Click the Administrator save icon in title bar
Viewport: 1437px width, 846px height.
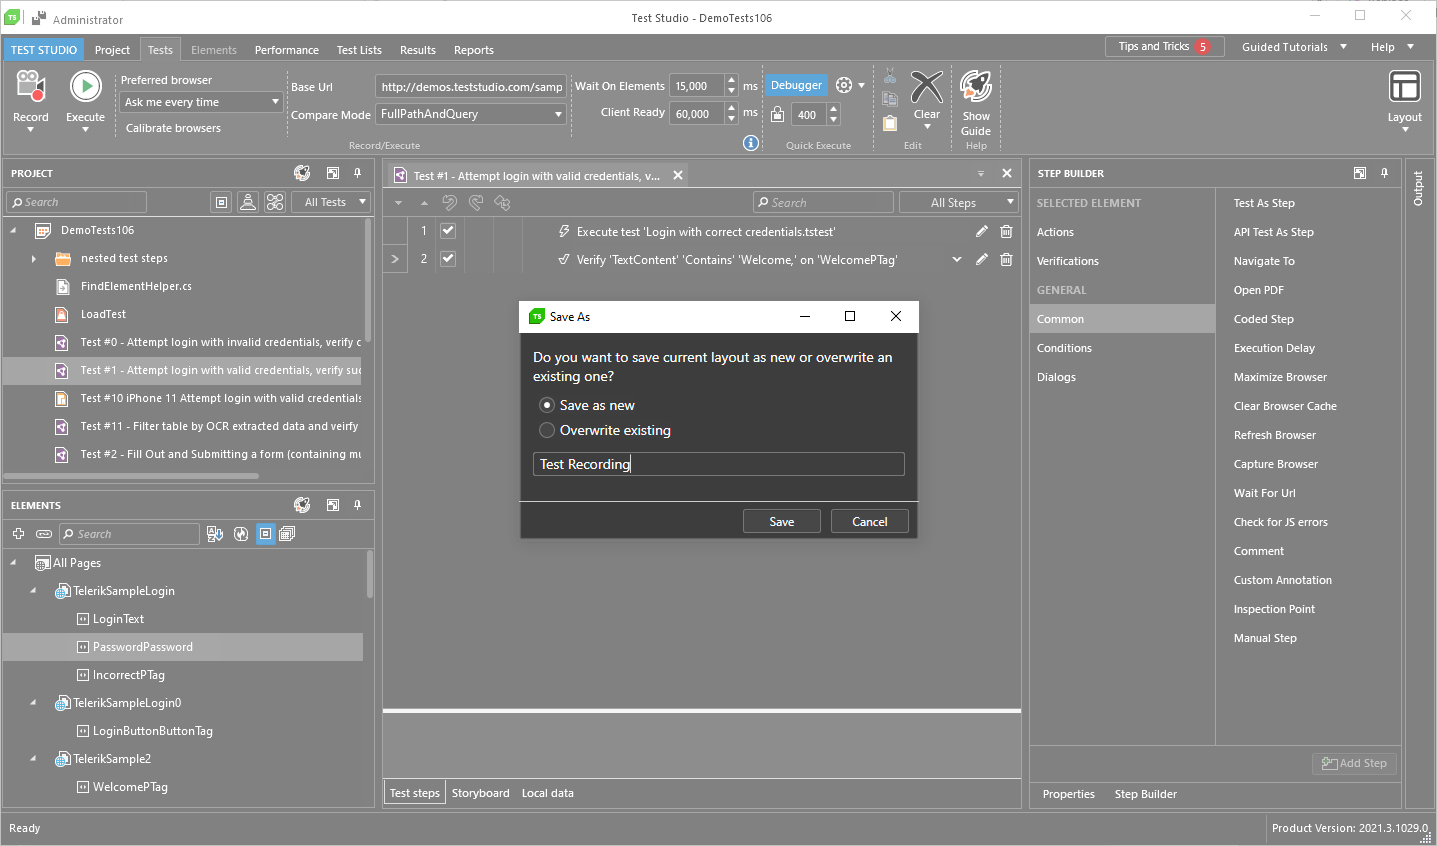[39, 18]
